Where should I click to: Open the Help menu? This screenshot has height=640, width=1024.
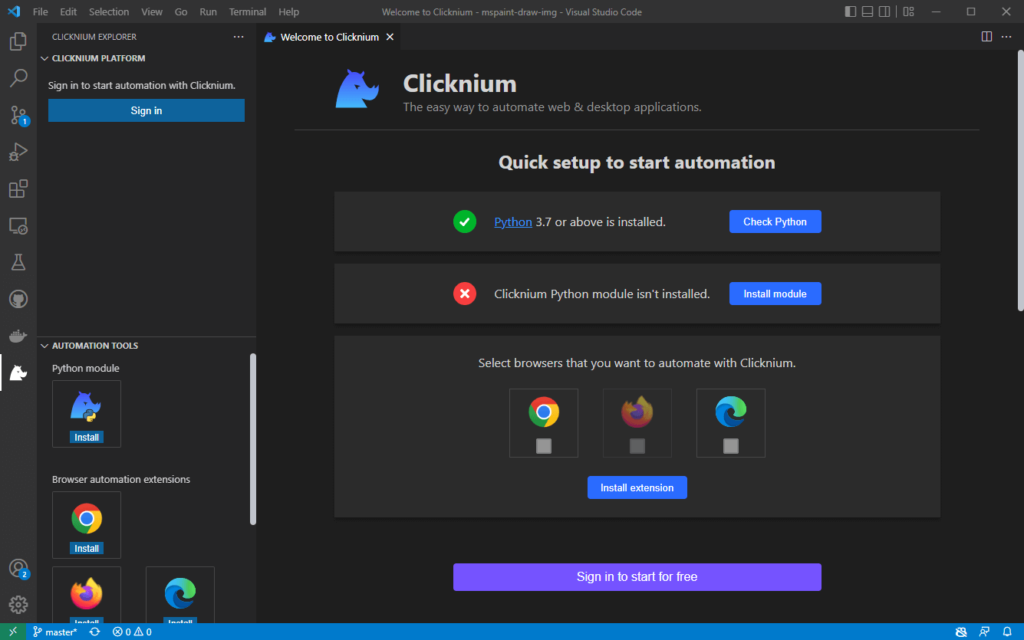289,12
